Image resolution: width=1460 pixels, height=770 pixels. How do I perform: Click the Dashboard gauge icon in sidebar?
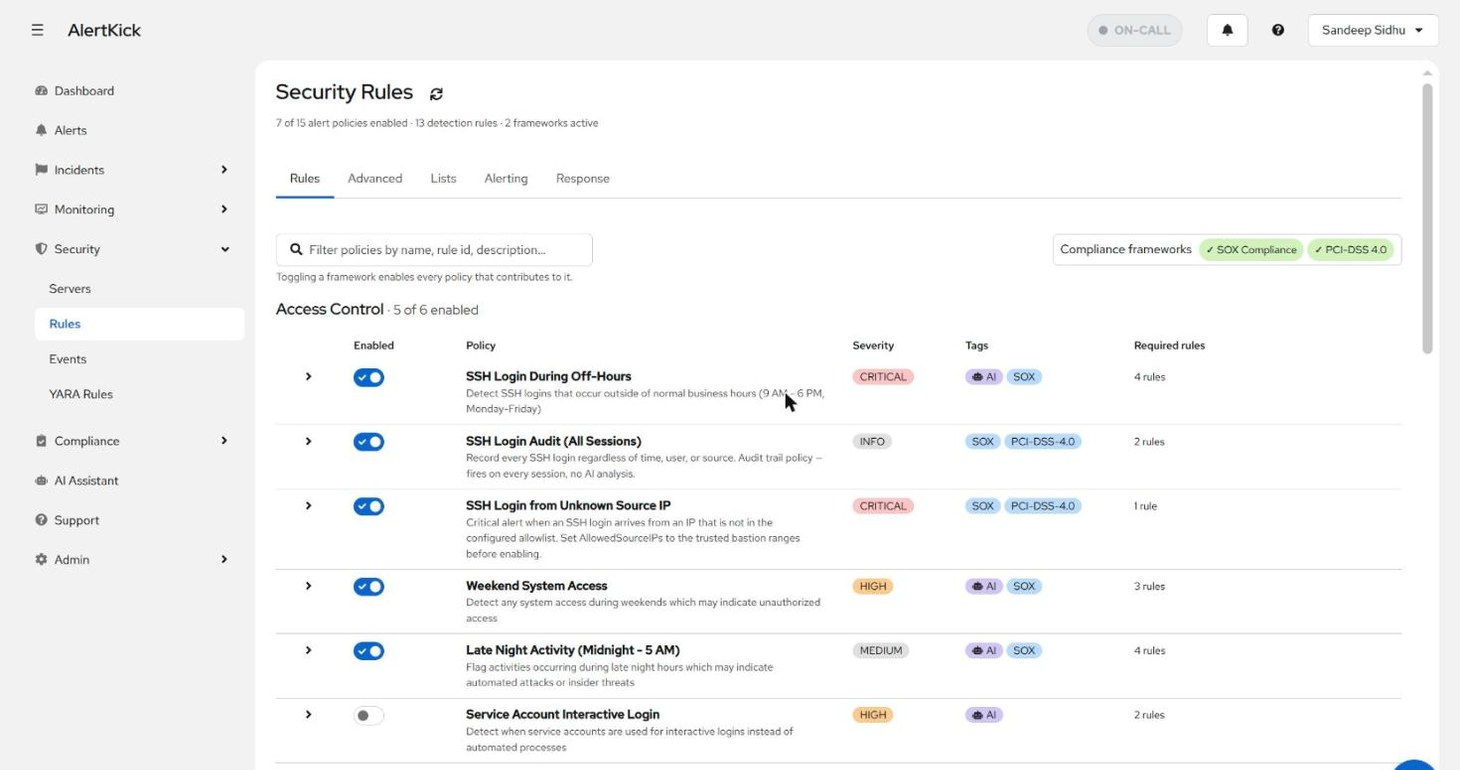41,91
